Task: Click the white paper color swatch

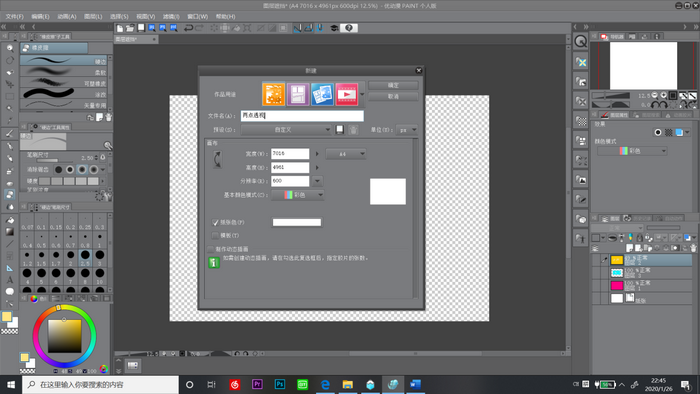Action: coord(297,222)
